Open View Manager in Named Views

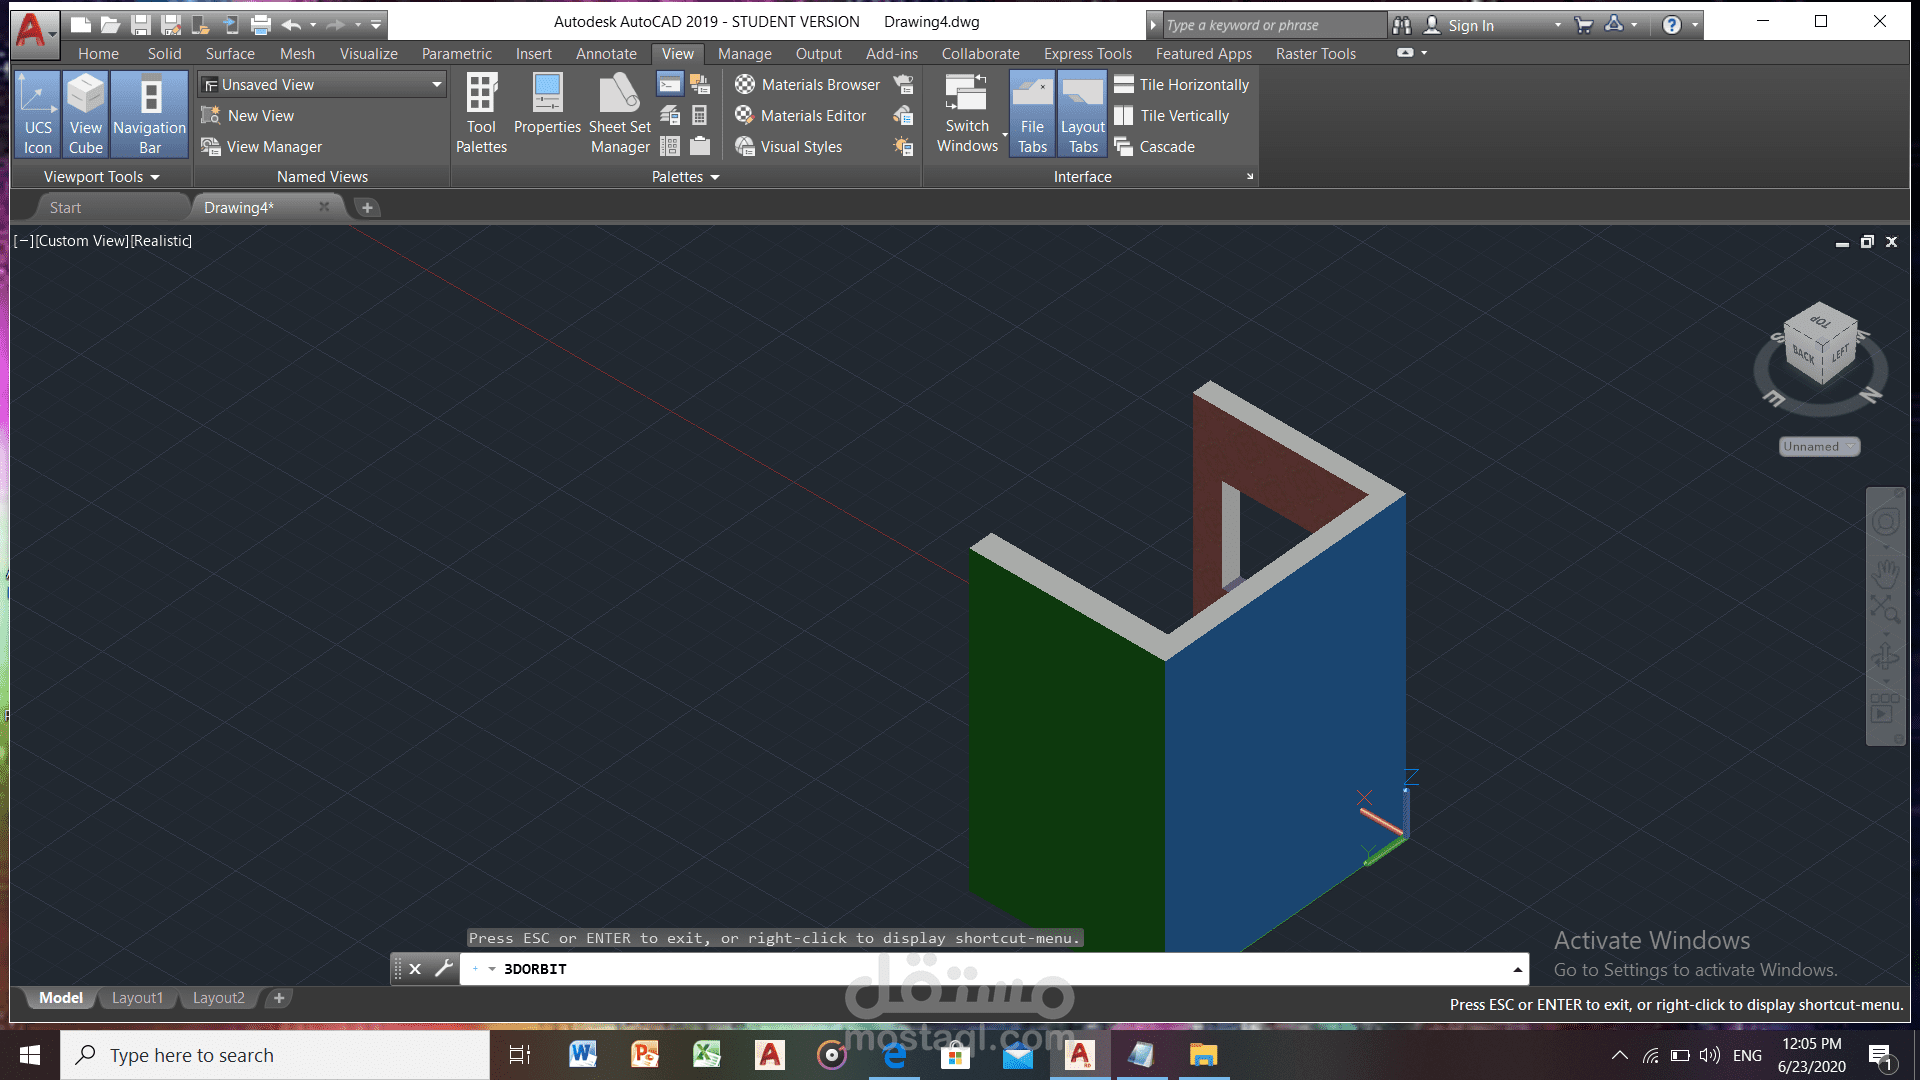[262, 147]
